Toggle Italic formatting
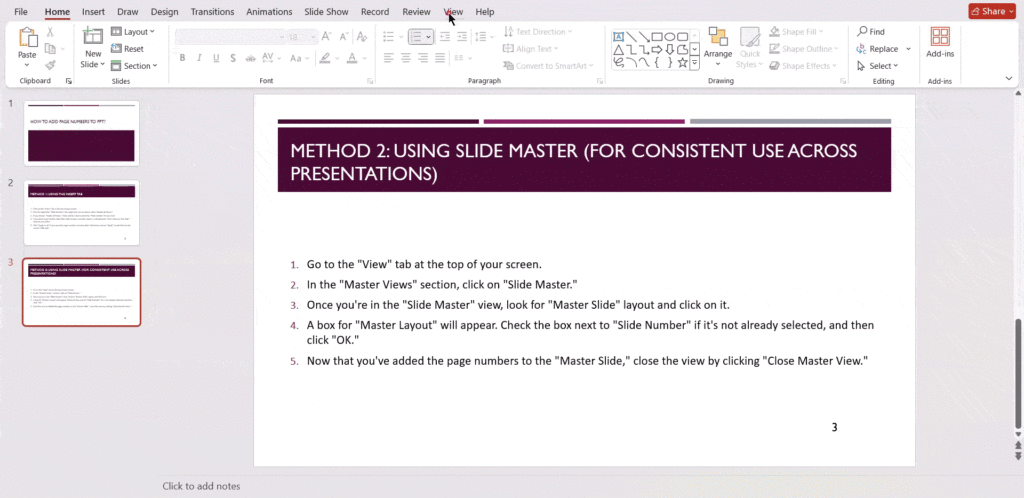1024x498 pixels. point(199,58)
